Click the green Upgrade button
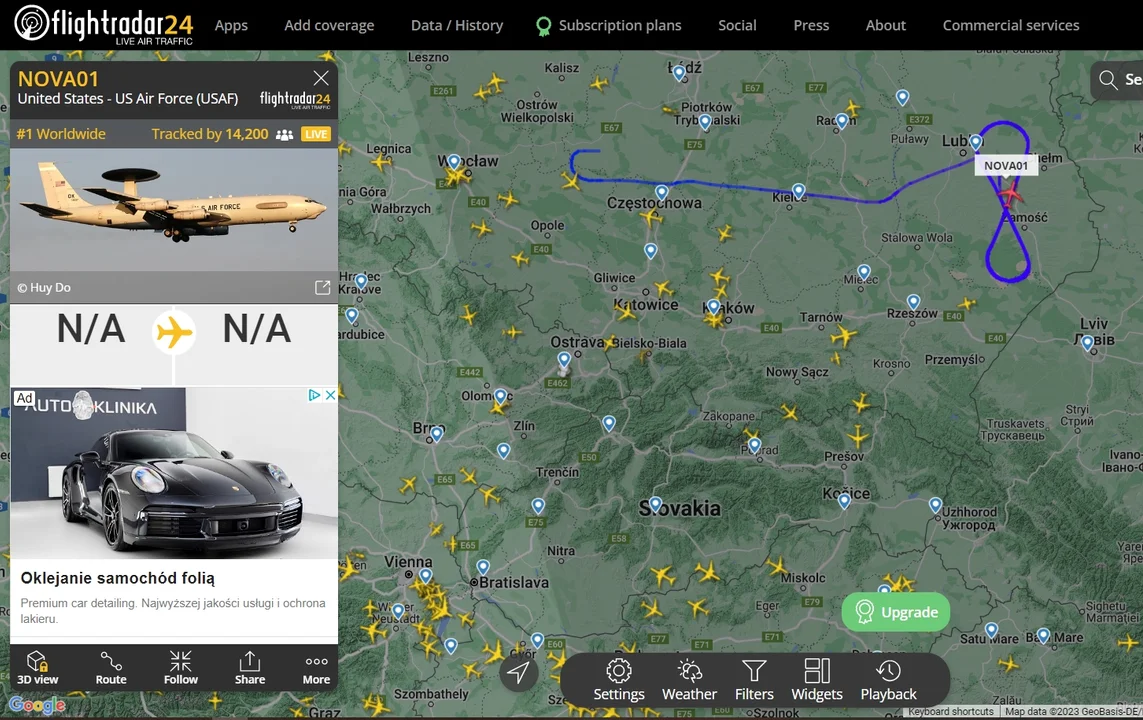This screenshot has height=720, width=1143. point(896,612)
